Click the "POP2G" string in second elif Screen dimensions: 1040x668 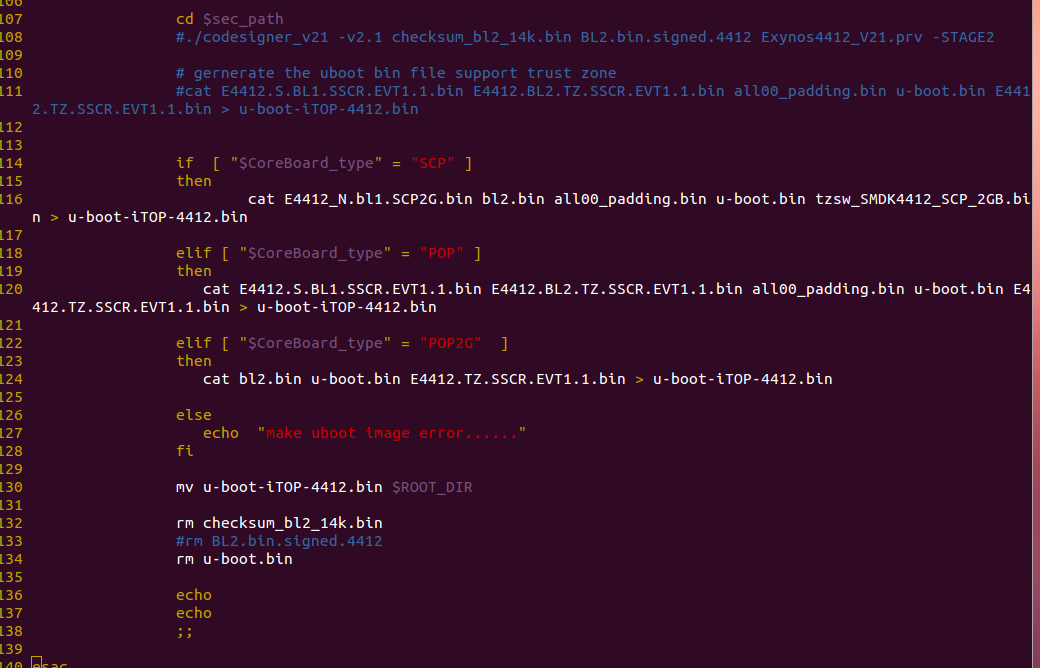click(x=450, y=344)
